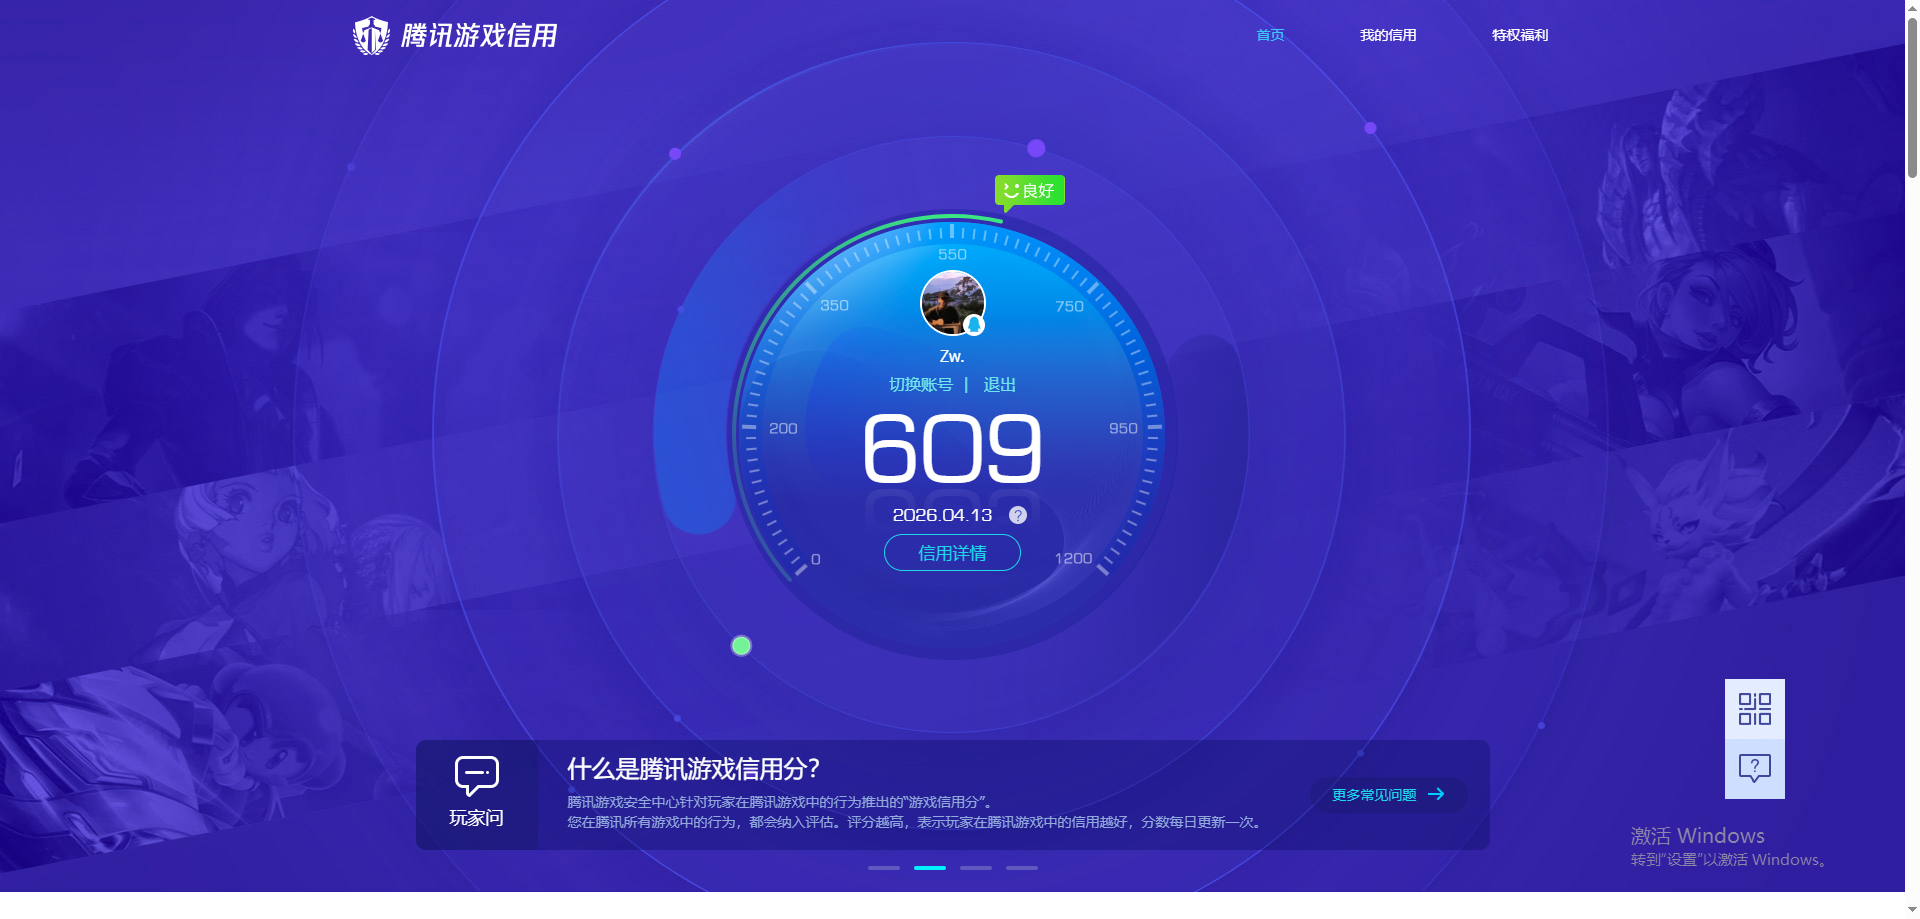Open the 特权福利 navigation item
1920x919 pixels.
tap(1518, 35)
